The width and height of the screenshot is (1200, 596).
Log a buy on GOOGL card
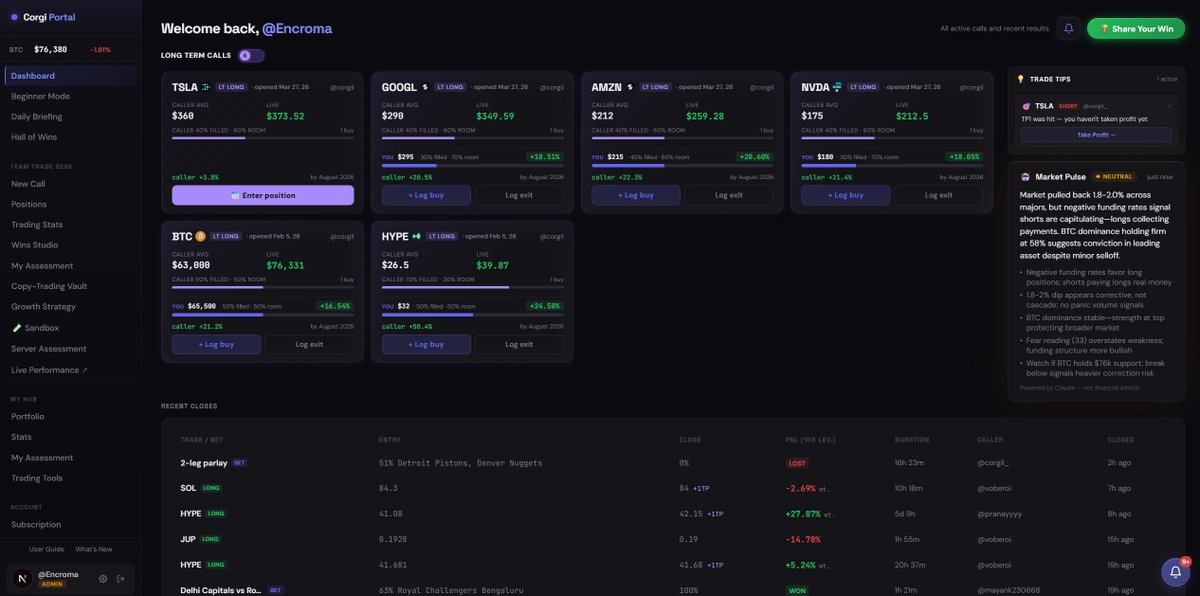(426, 195)
